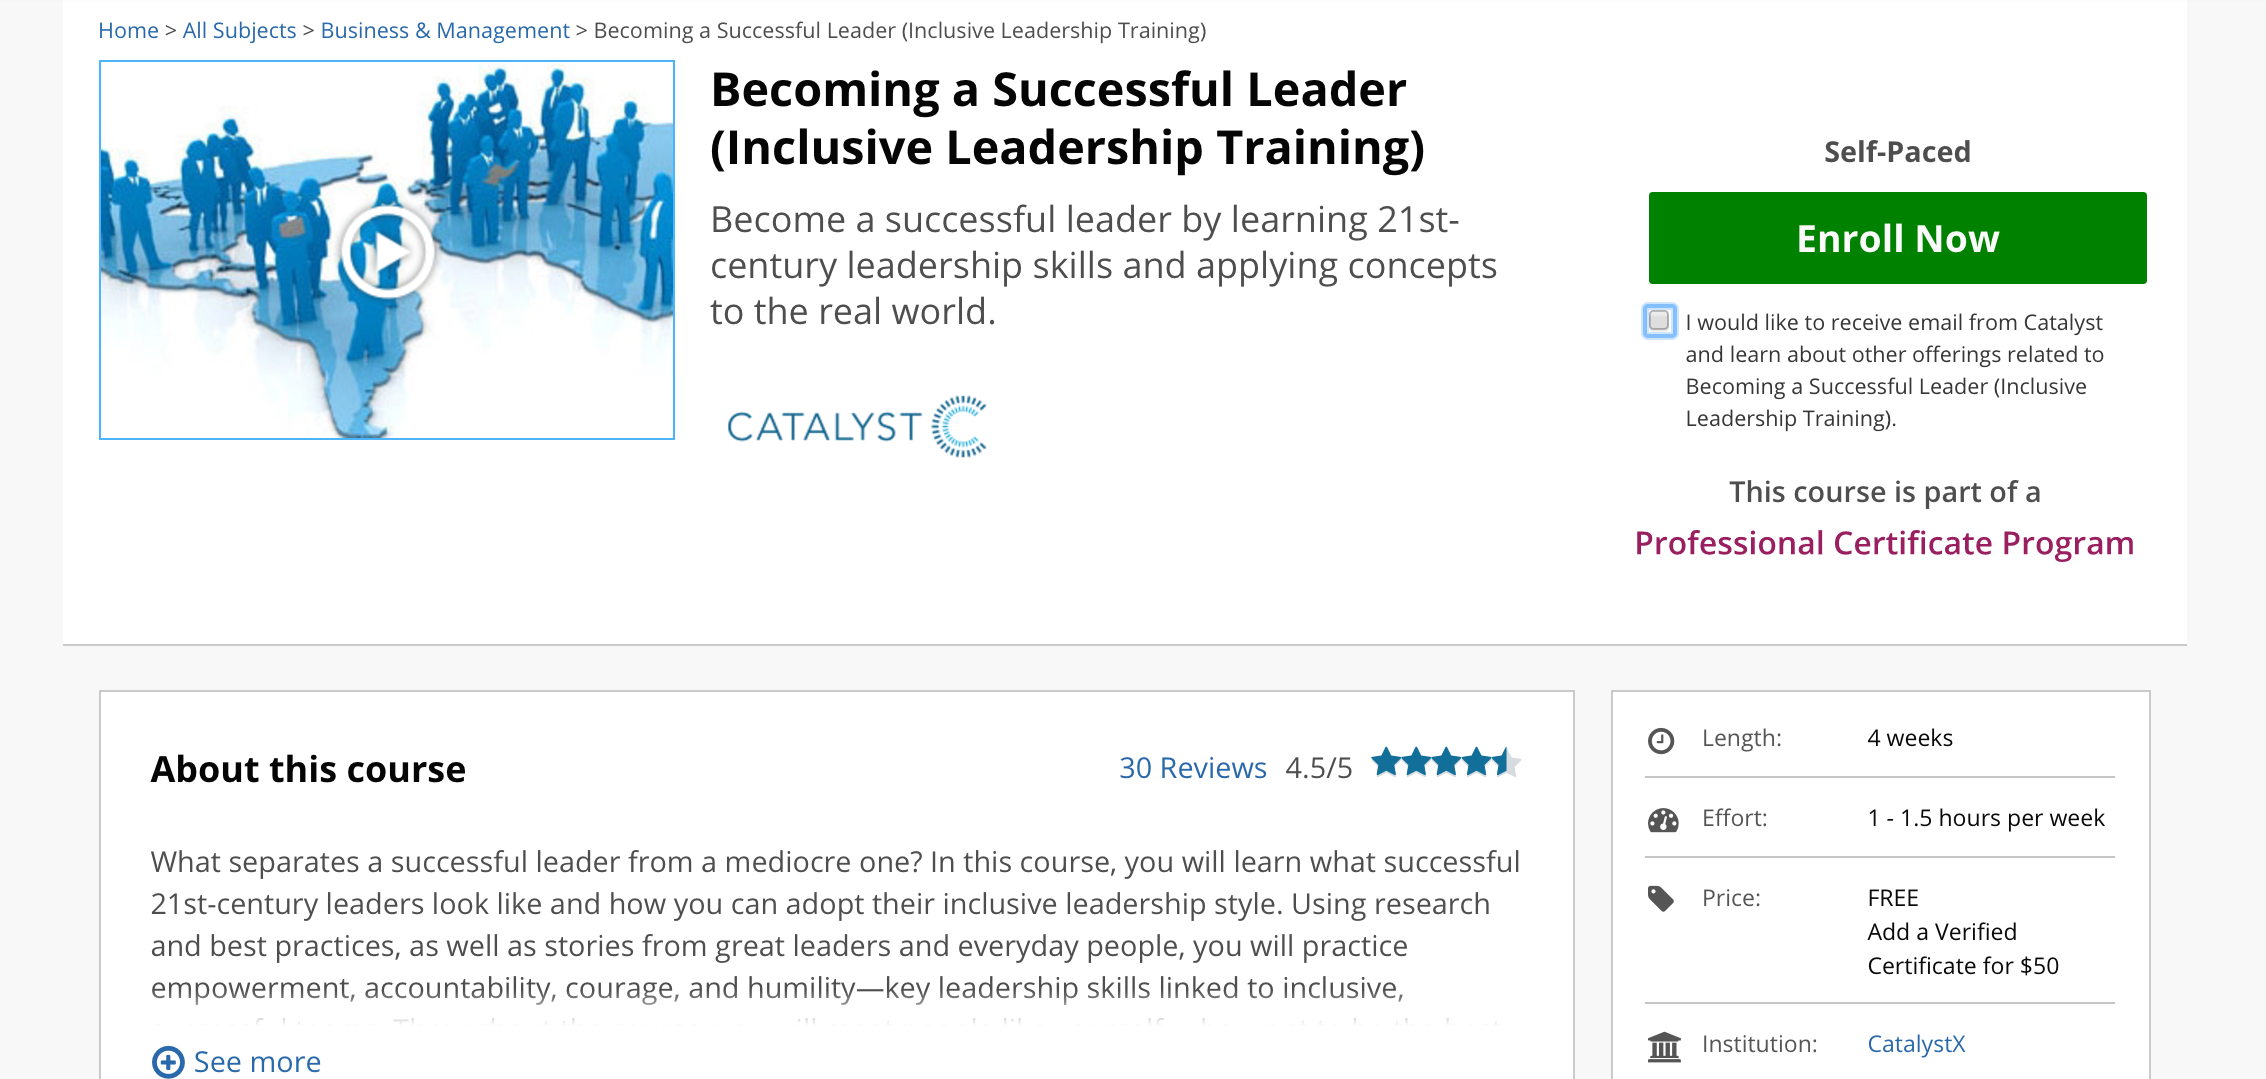Open the All Subjects breadcrumb
The height and width of the screenshot is (1079, 2266).
tap(239, 30)
